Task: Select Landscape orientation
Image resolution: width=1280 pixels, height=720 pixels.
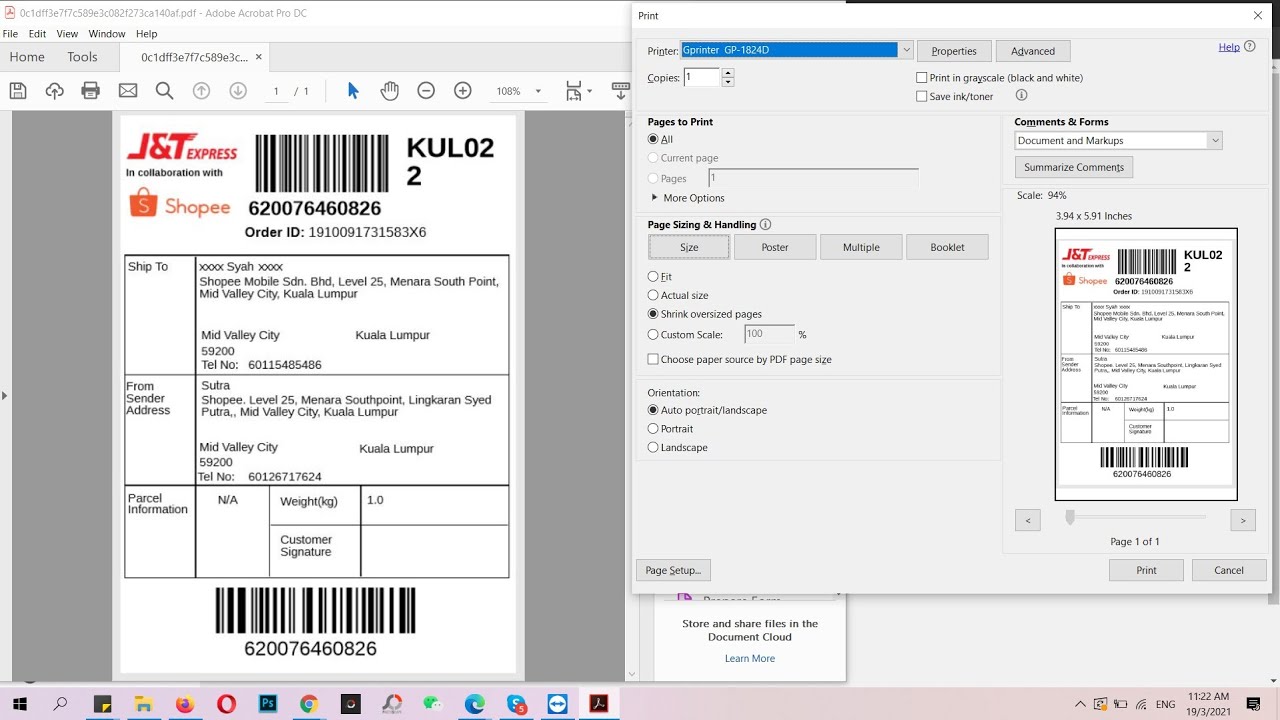Action: 653,448
